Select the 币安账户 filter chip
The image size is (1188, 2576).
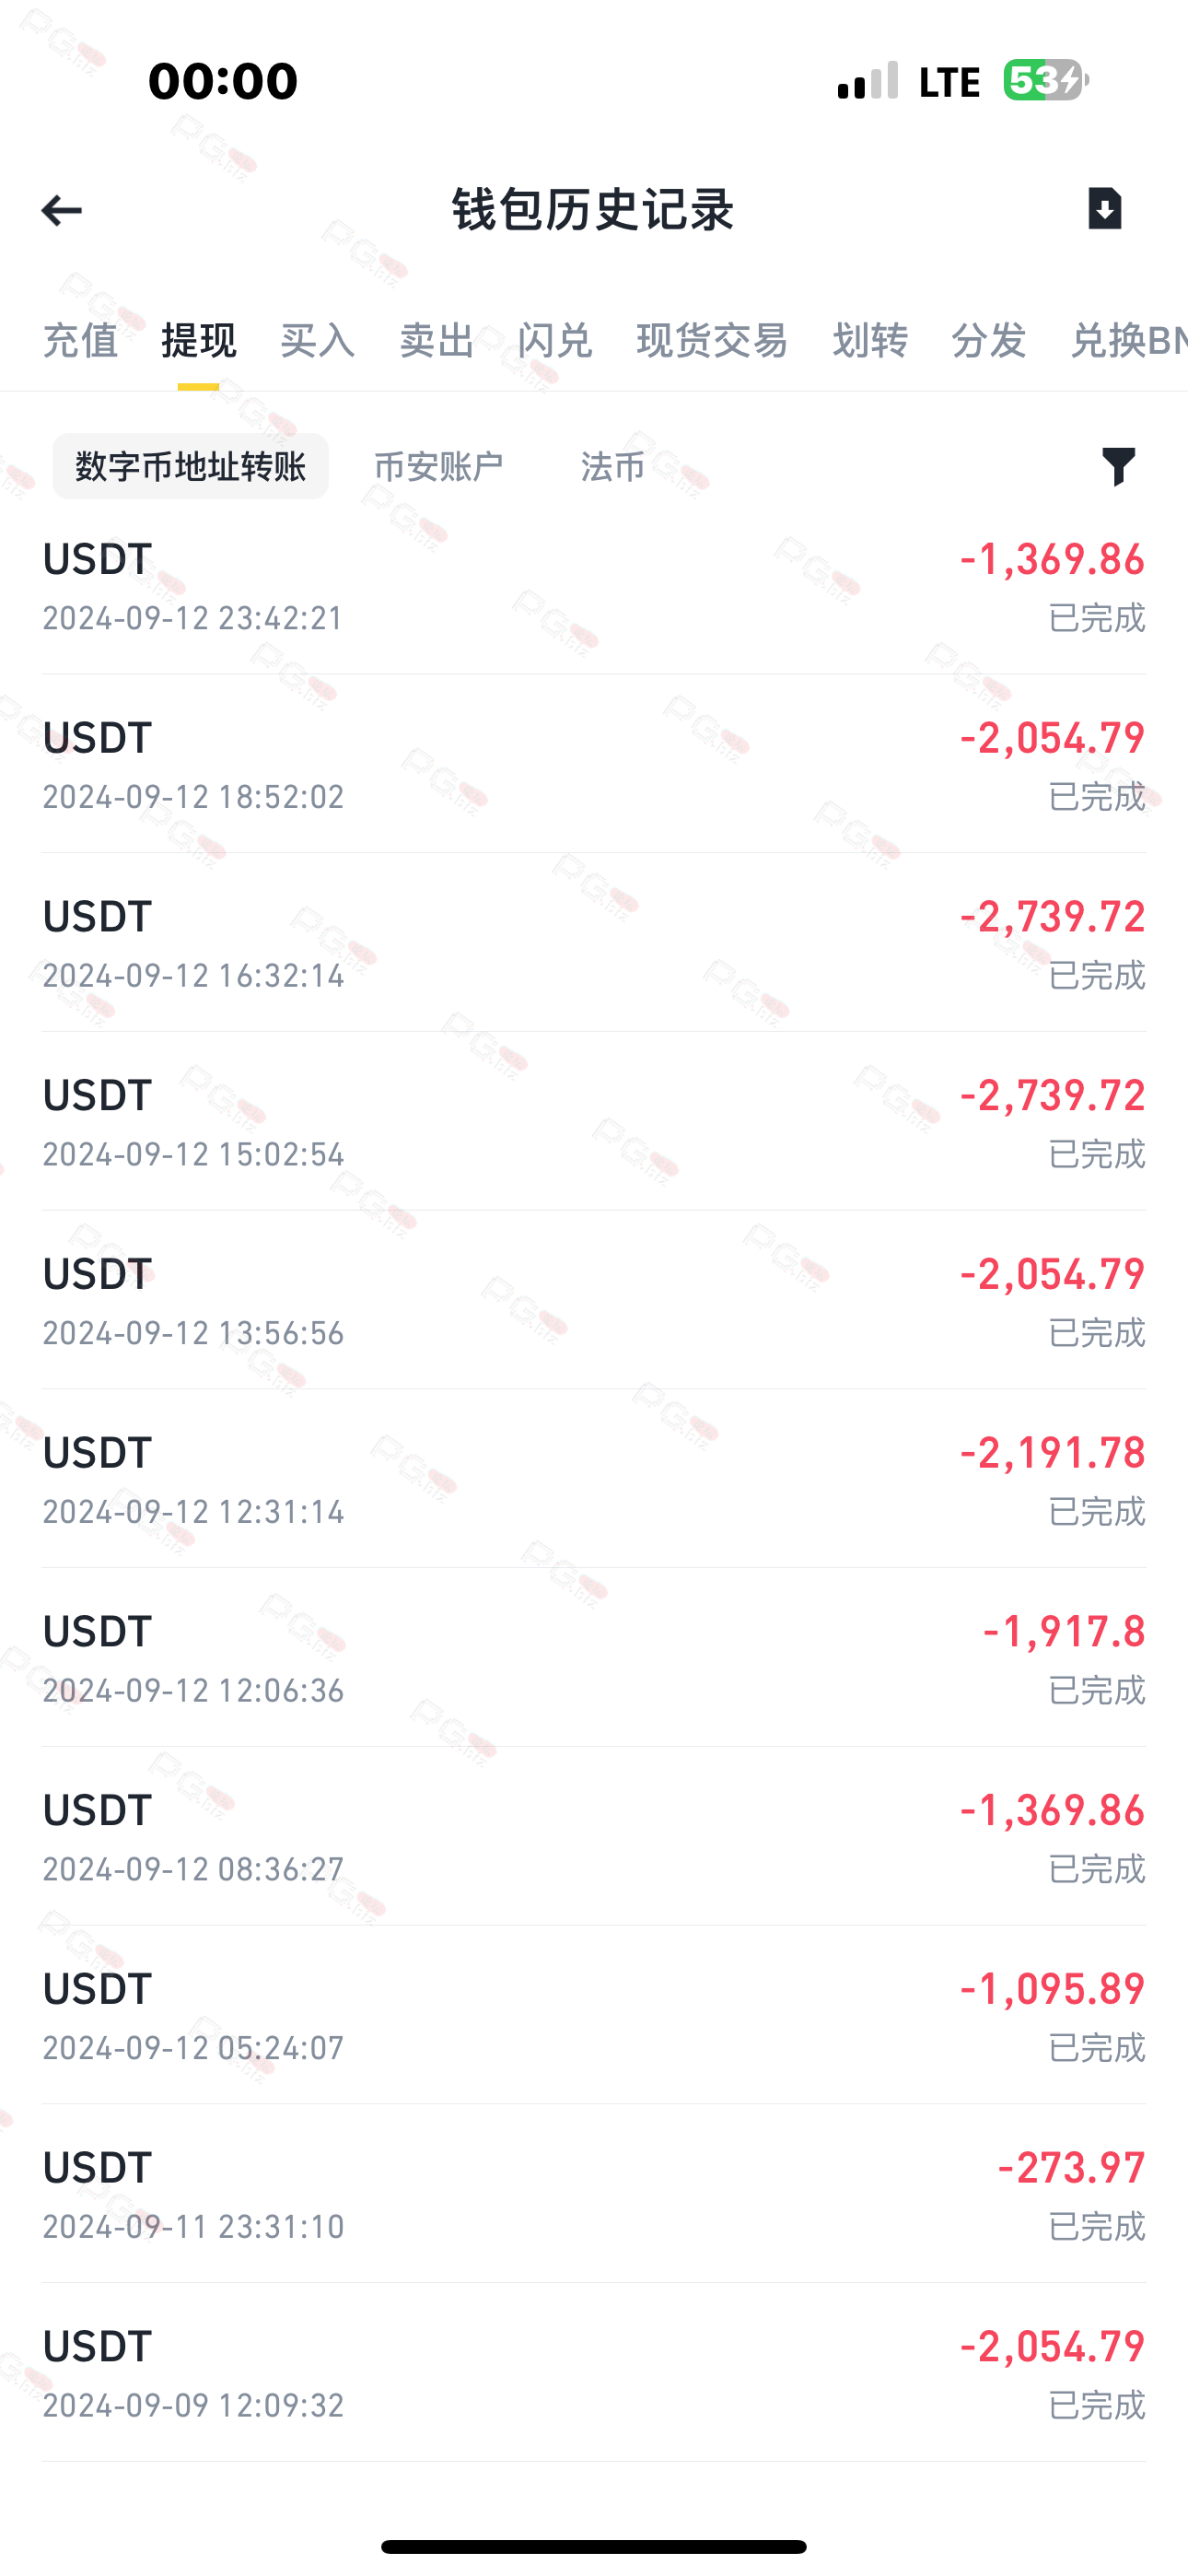438,466
